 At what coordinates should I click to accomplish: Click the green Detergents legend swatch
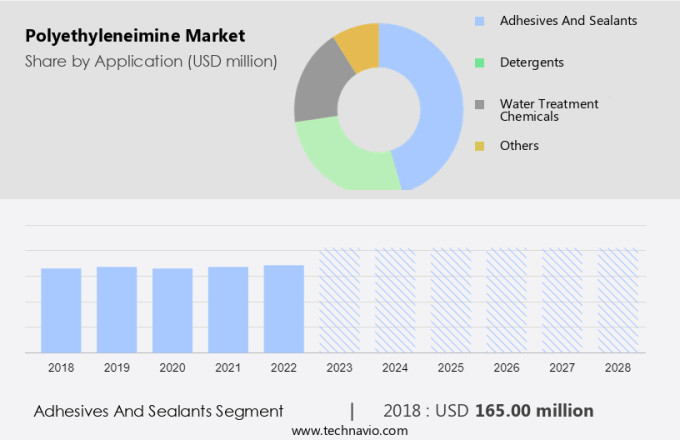[x=480, y=62]
